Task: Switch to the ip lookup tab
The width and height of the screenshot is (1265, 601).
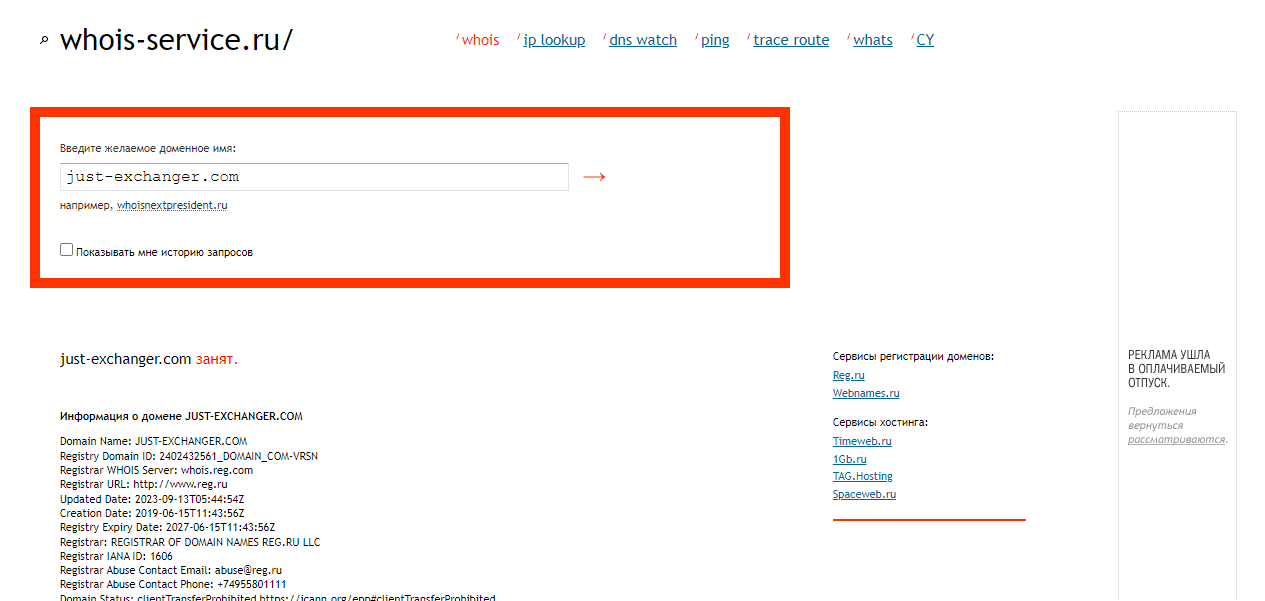Action: pos(554,40)
